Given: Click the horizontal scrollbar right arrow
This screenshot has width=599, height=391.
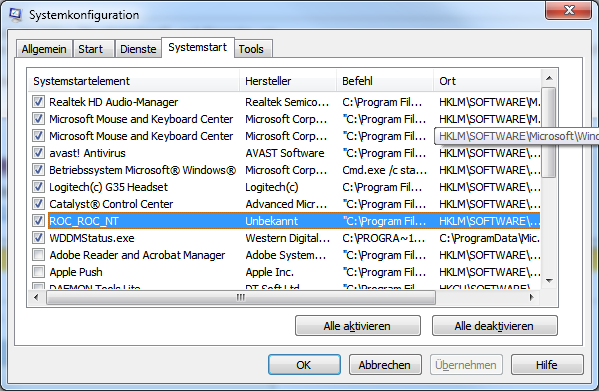Looking at the screenshot, I should (531, 297).
